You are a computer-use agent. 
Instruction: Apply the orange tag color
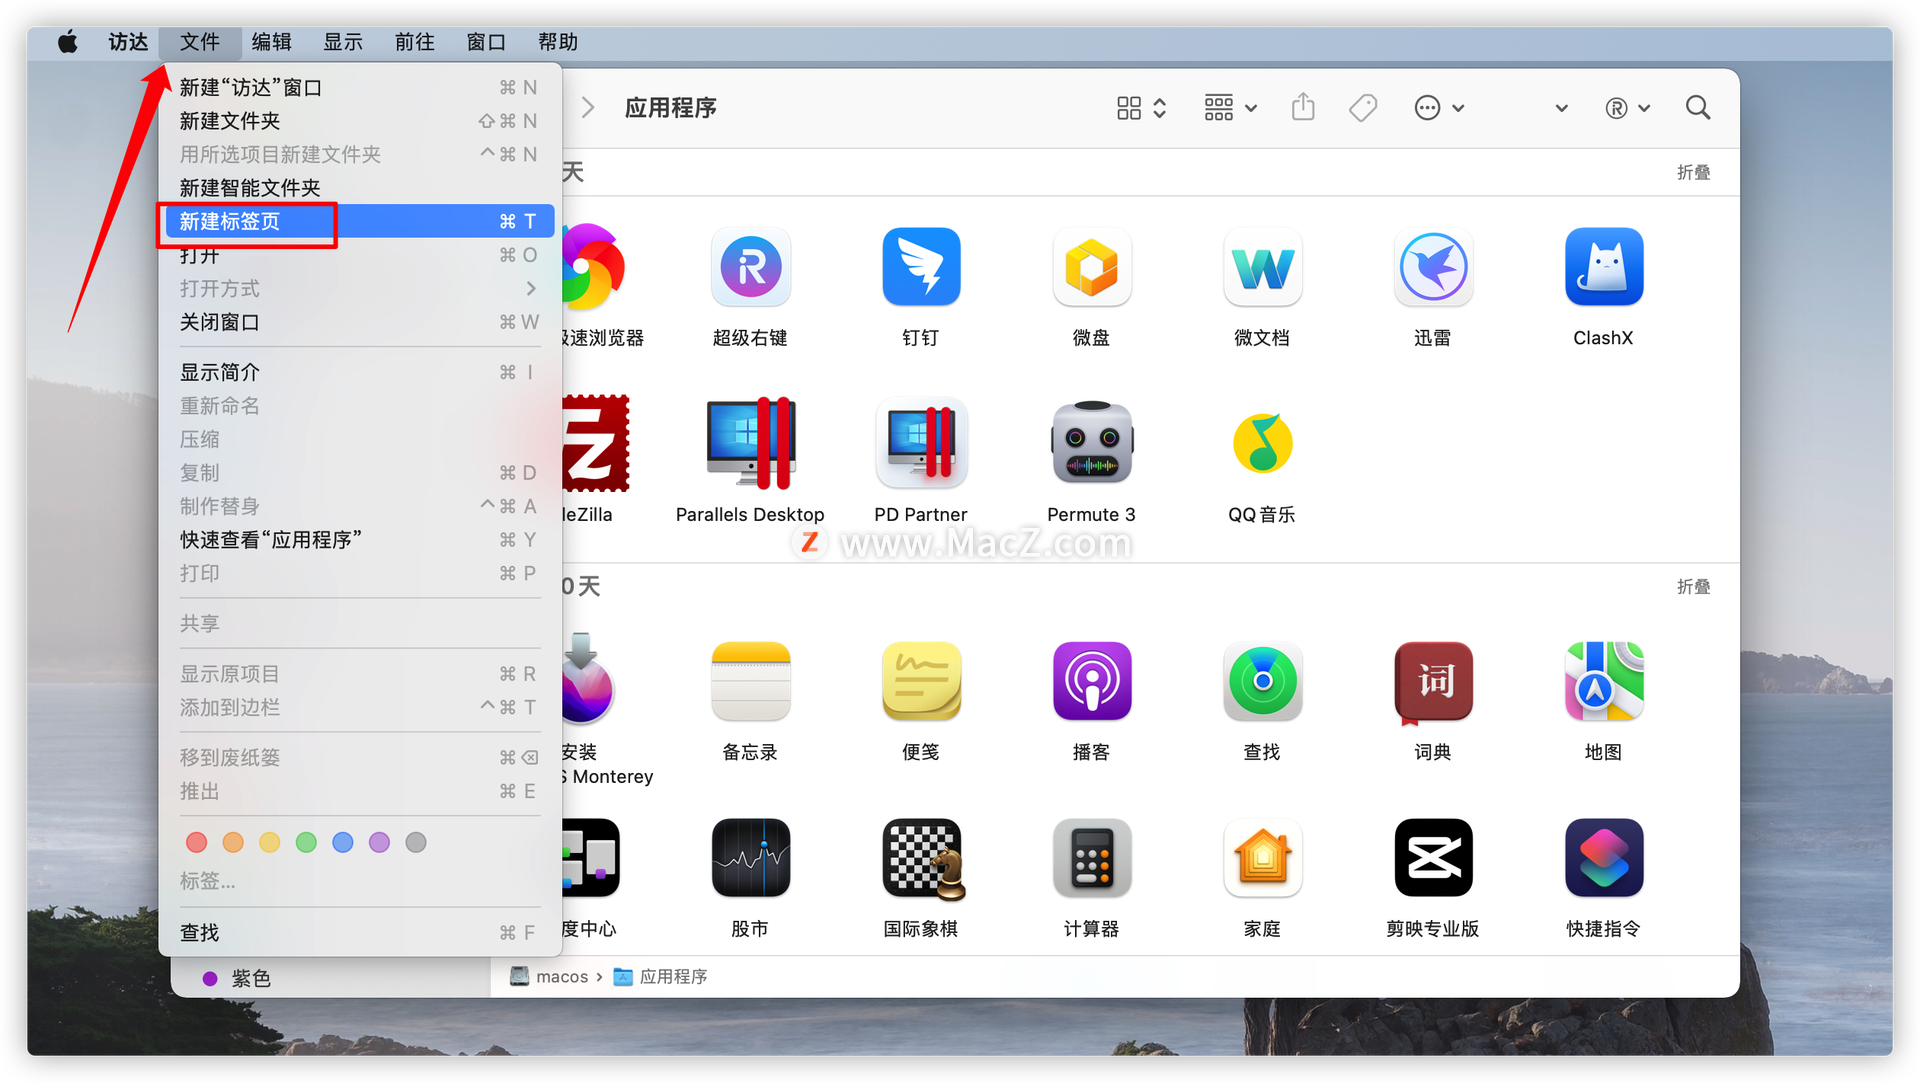(233, 842)
